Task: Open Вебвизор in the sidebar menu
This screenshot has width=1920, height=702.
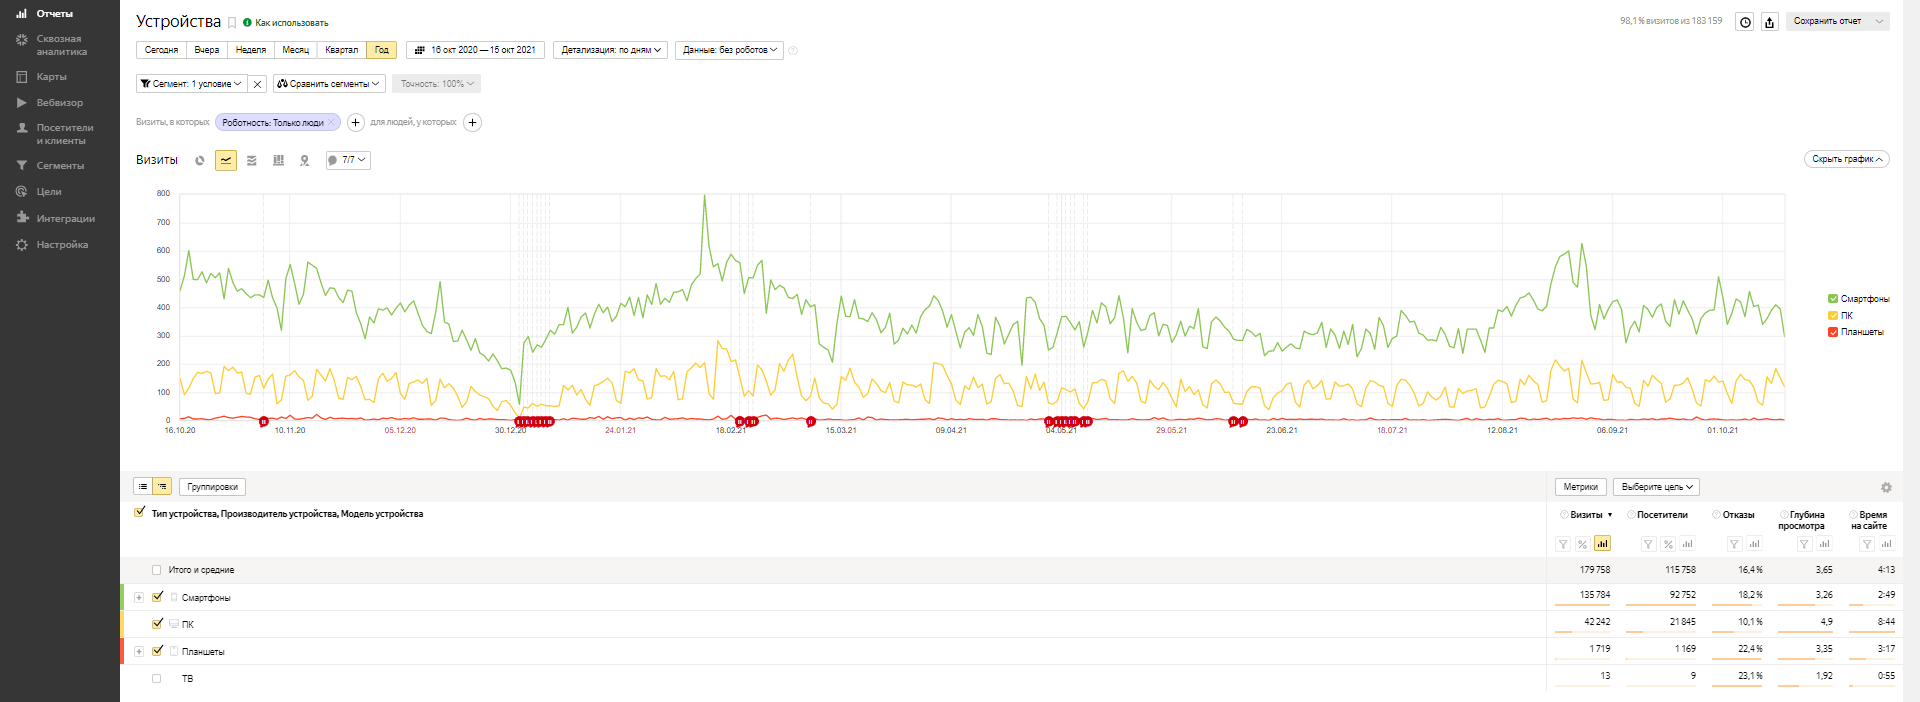Action: [x=59, y=103]
